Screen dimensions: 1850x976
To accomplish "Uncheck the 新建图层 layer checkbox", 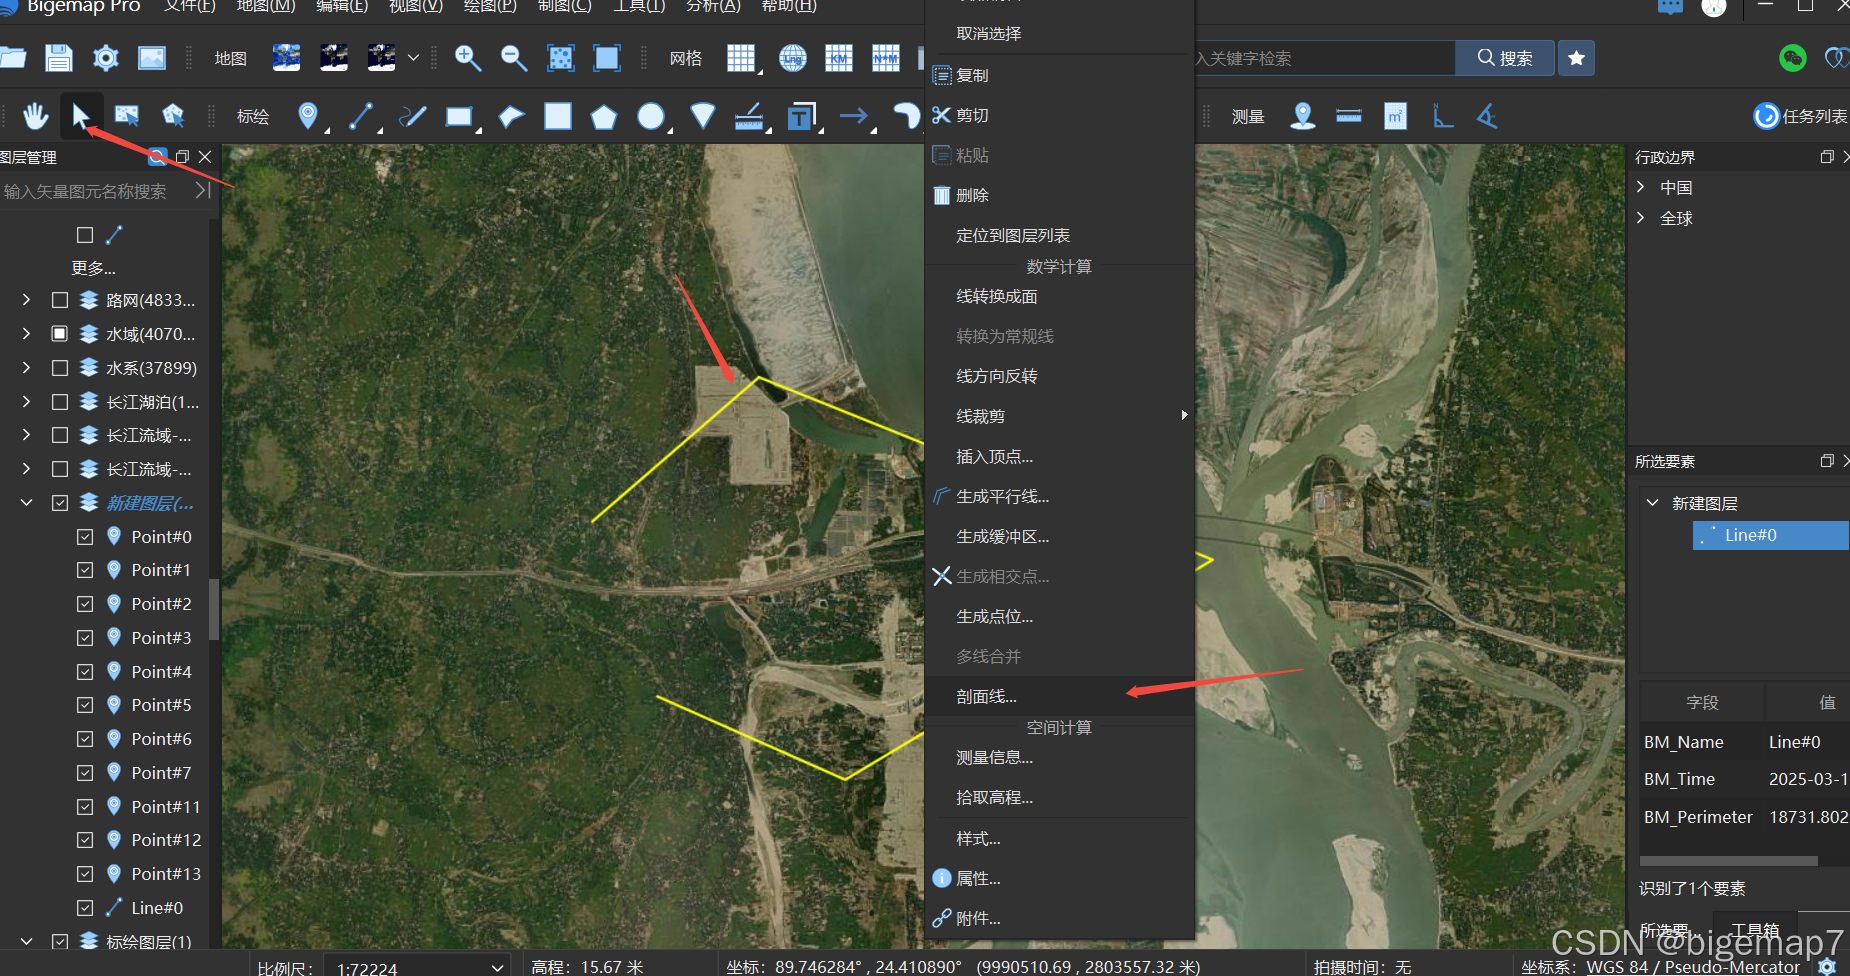I will [x=60, y=503].
